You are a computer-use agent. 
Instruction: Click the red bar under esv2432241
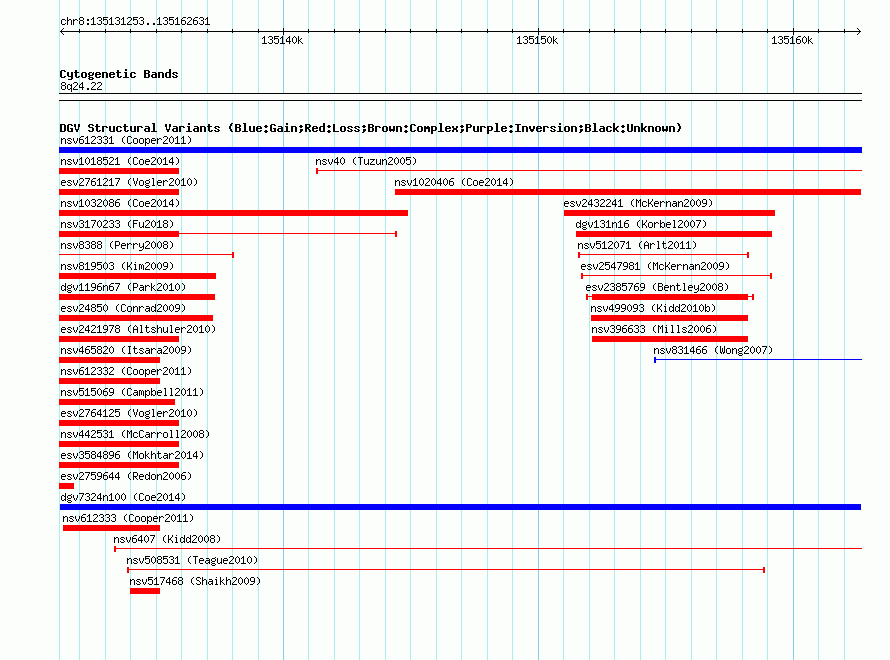coord(669,213)
